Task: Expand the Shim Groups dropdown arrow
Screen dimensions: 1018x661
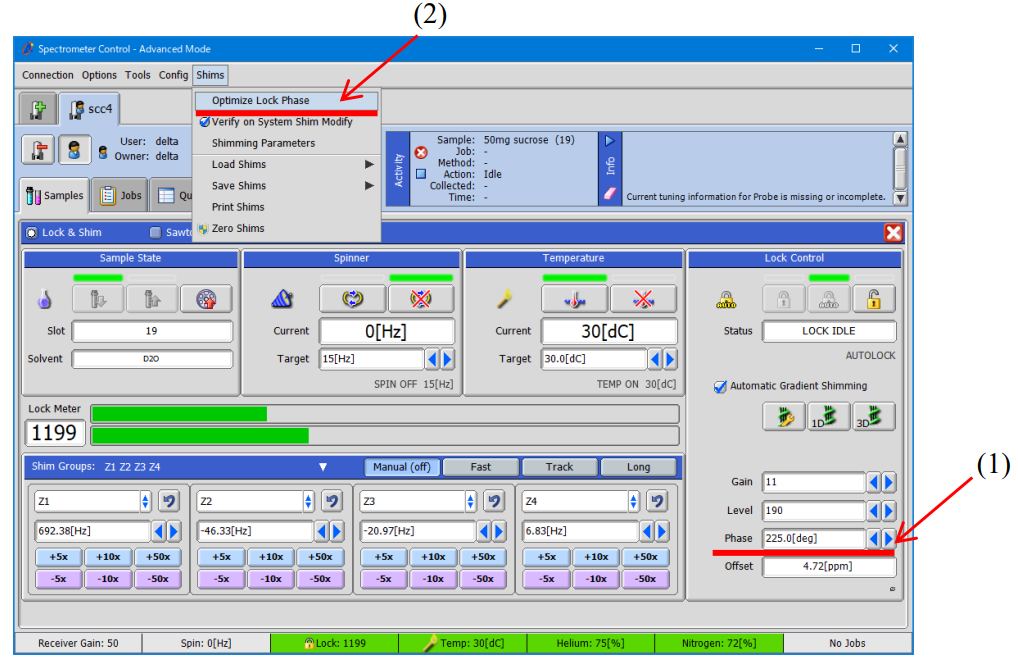Action: 323,467
